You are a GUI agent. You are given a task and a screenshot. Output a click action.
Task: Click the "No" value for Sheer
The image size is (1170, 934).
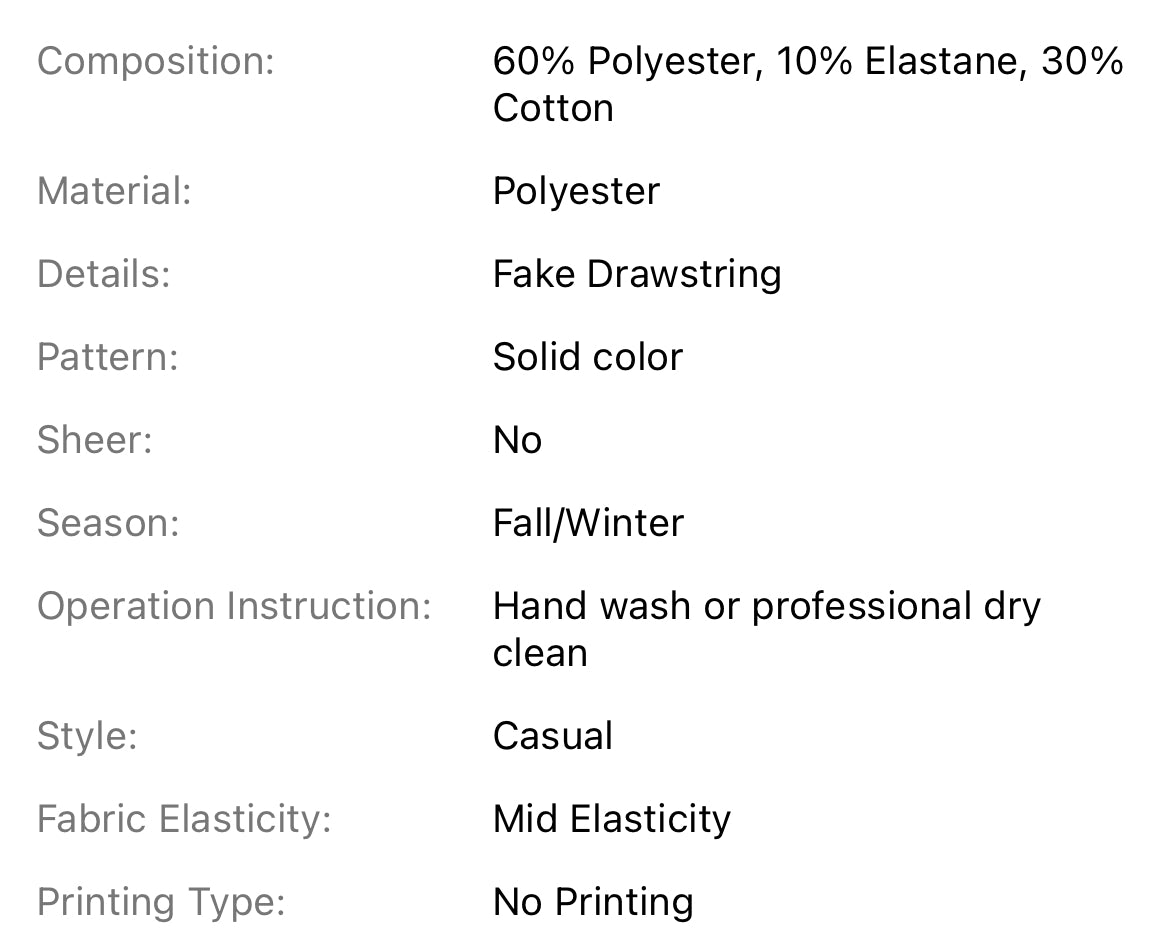517,440
